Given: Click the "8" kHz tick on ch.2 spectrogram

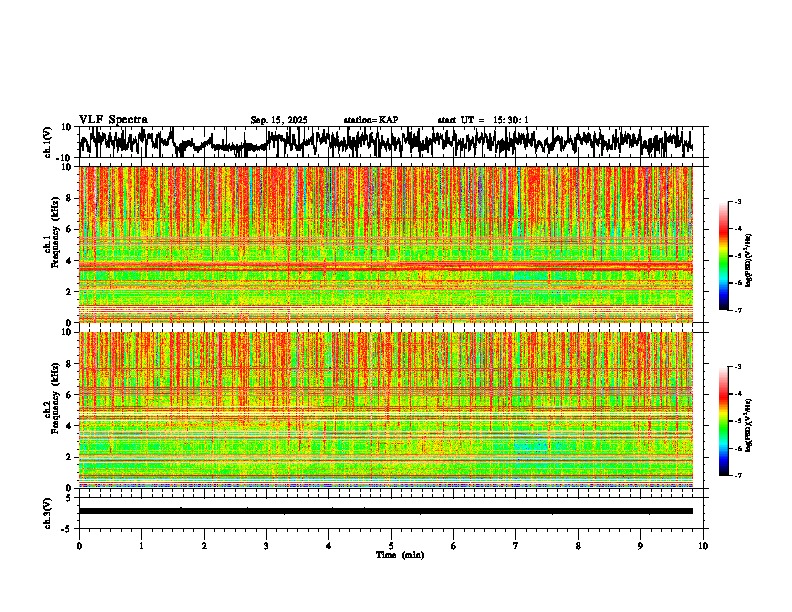Looking at the screenshot, I should (69, 364).
